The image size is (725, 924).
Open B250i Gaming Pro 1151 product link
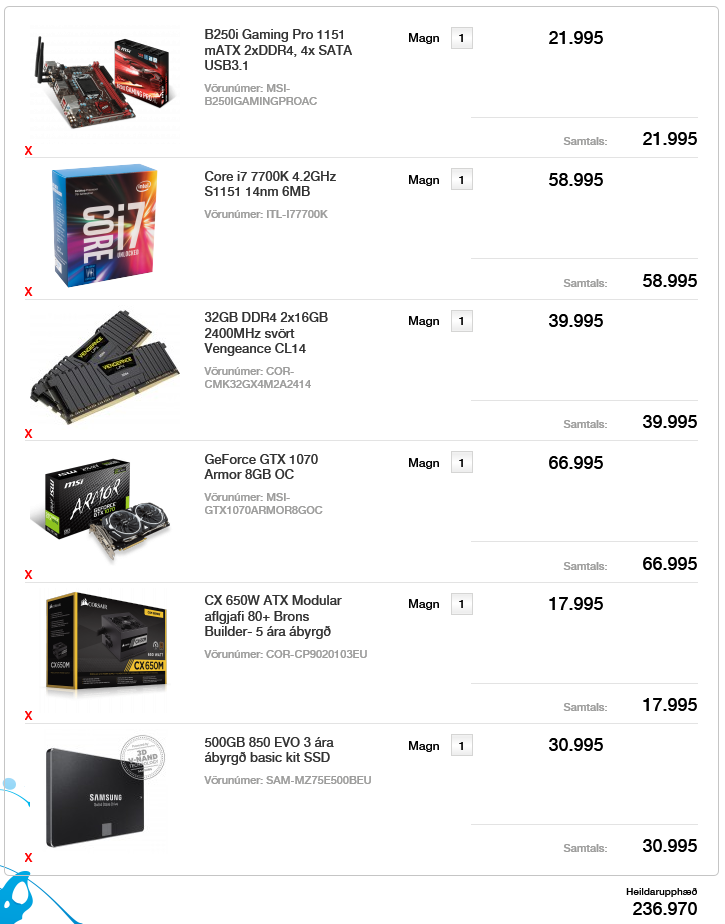click(278, 50)
